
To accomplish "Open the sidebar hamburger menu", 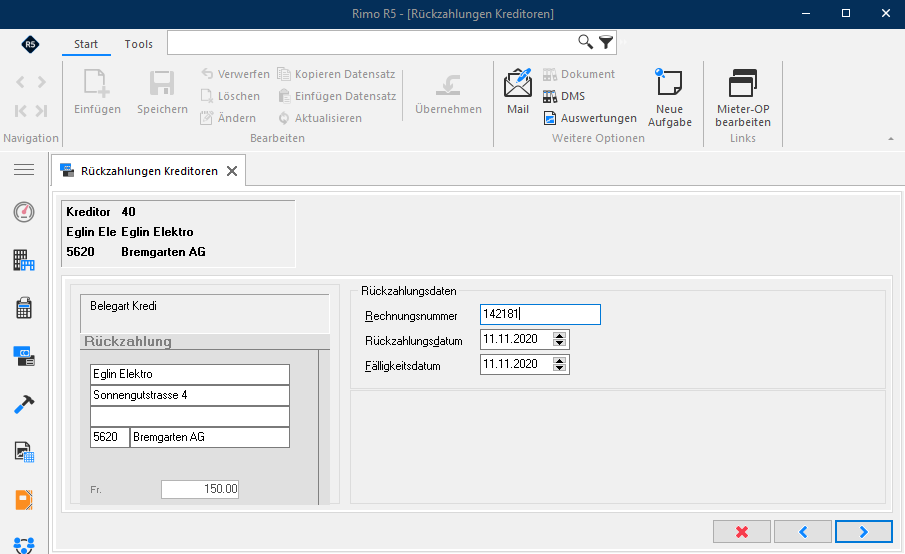I will [x=24, y=170].
